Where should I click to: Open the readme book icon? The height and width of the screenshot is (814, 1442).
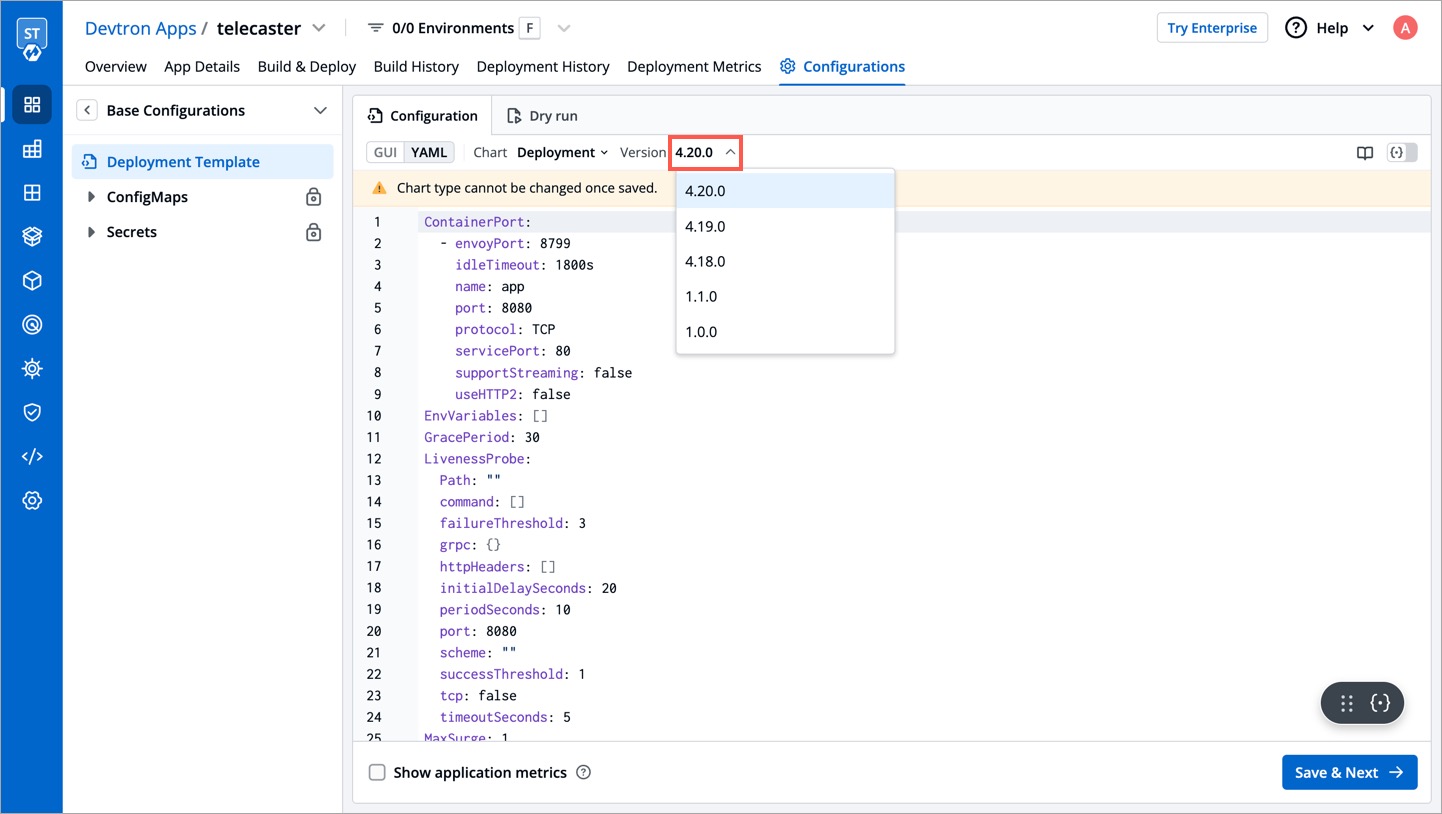coord(1364,153)
